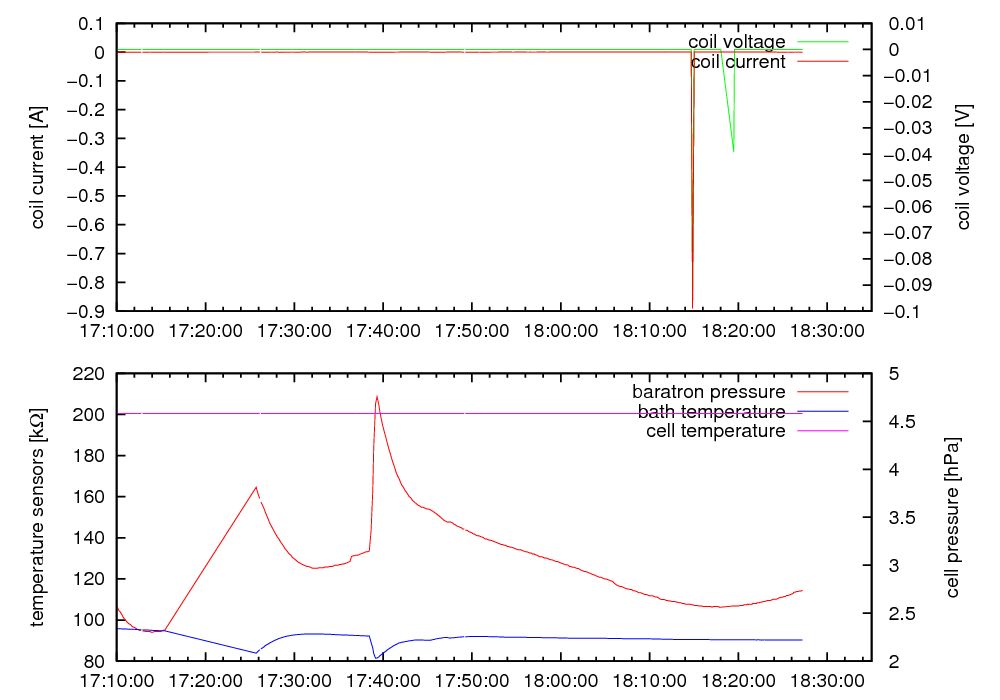Screen dimensions: 1000x700
Task: Click the blue bath temperature legend line sample
Action: pyautogui.click(x=821, y=412)
